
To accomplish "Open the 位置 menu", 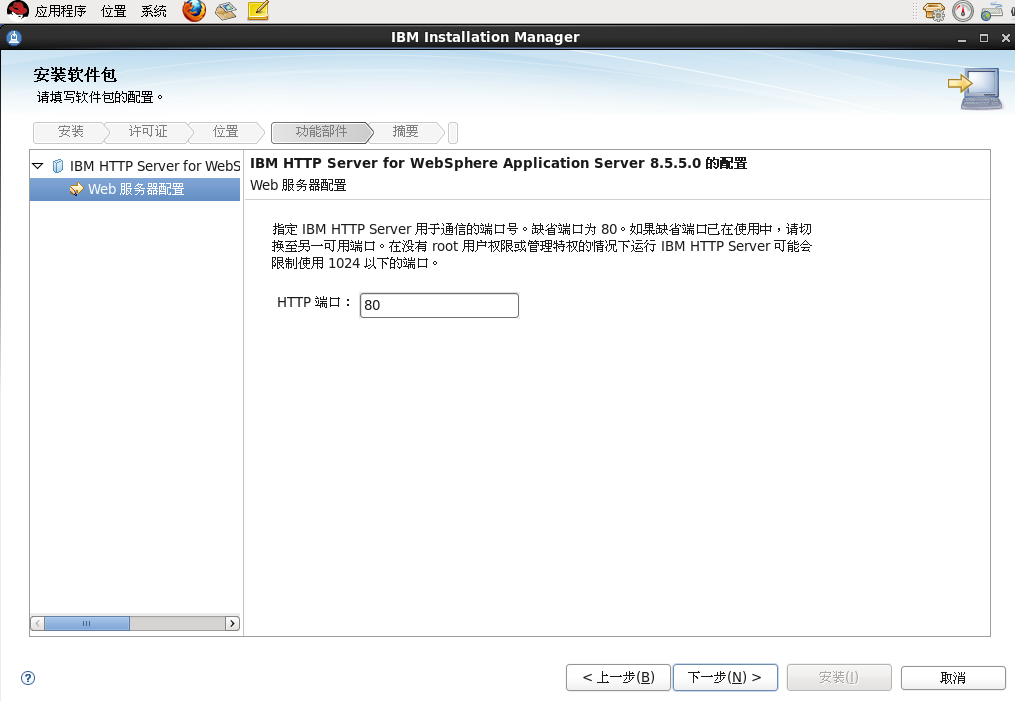I will click(113, 11).
